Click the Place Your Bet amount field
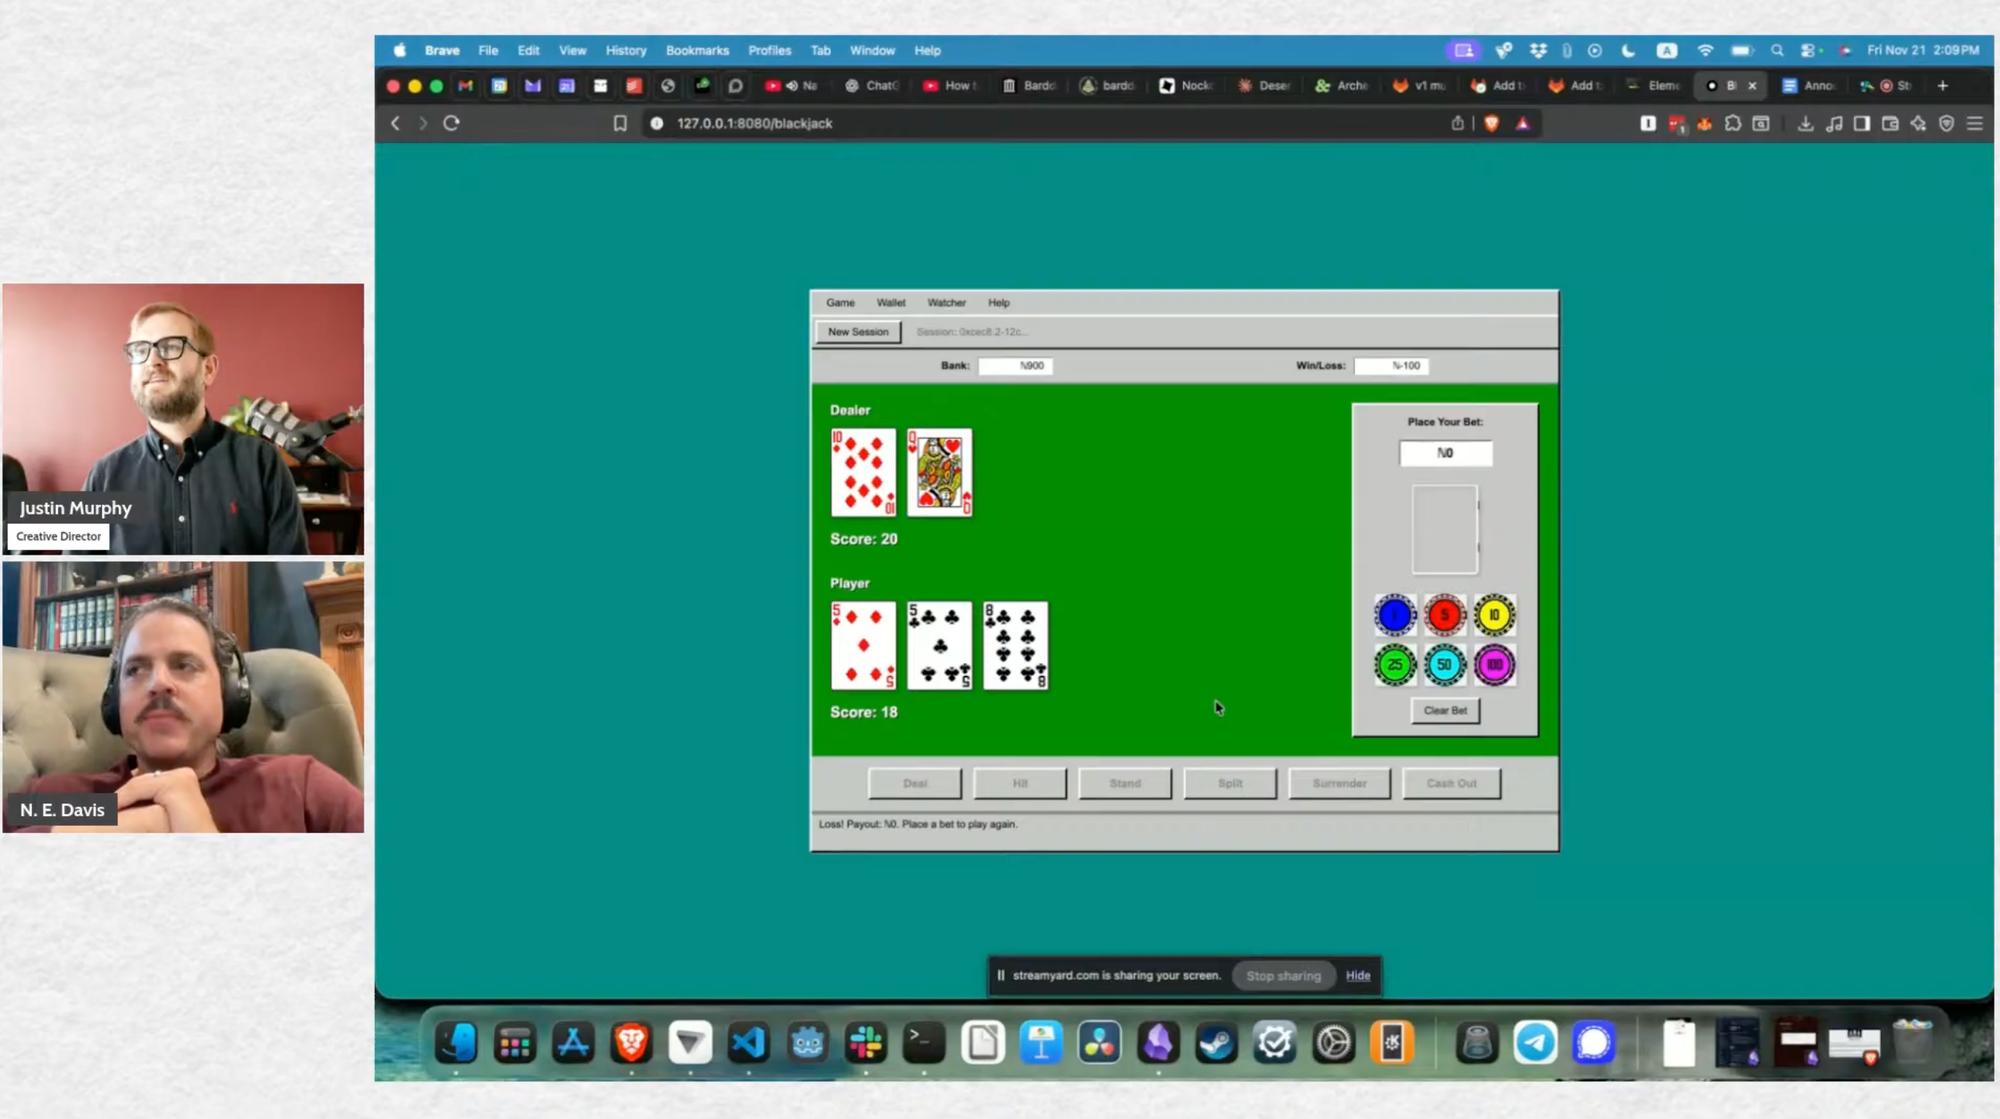The width and height of the screenshot is (2000, 1119). [1445, 453]
